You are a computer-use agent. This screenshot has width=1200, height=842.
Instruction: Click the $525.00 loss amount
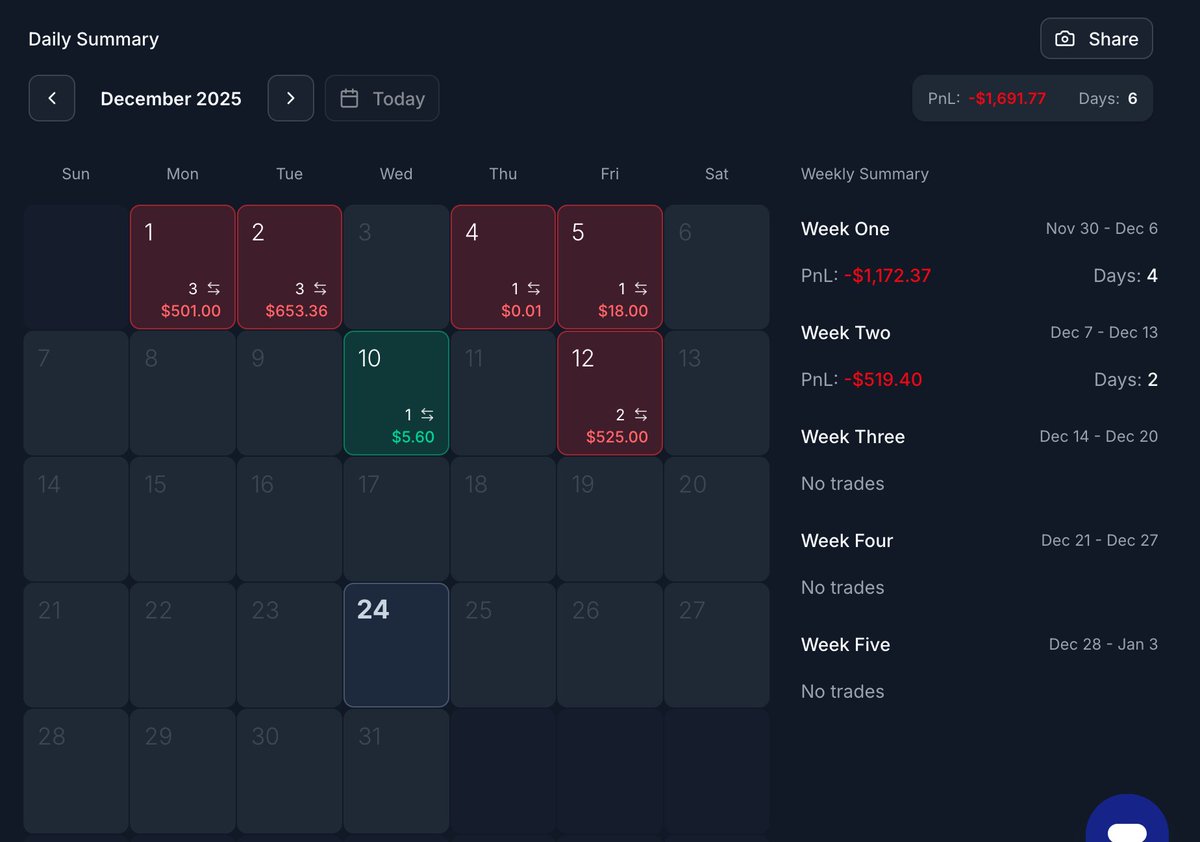tap(617, 437)
